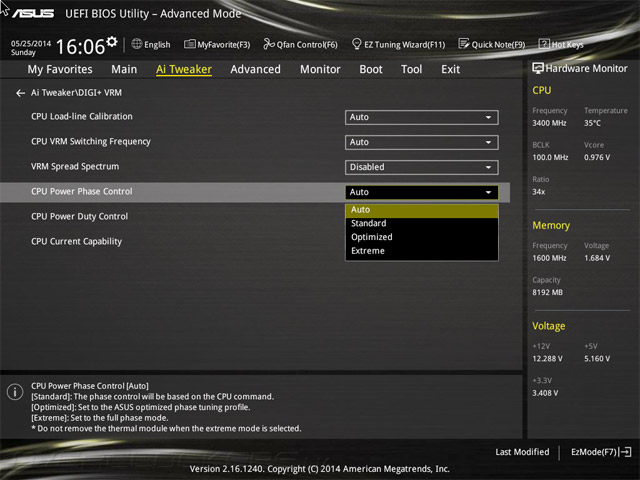The height and width of the screenshot is (480, 640).
Task: Select the CPU Power Phase Control label
Action: pyautogui.click(x=82, y=191)
